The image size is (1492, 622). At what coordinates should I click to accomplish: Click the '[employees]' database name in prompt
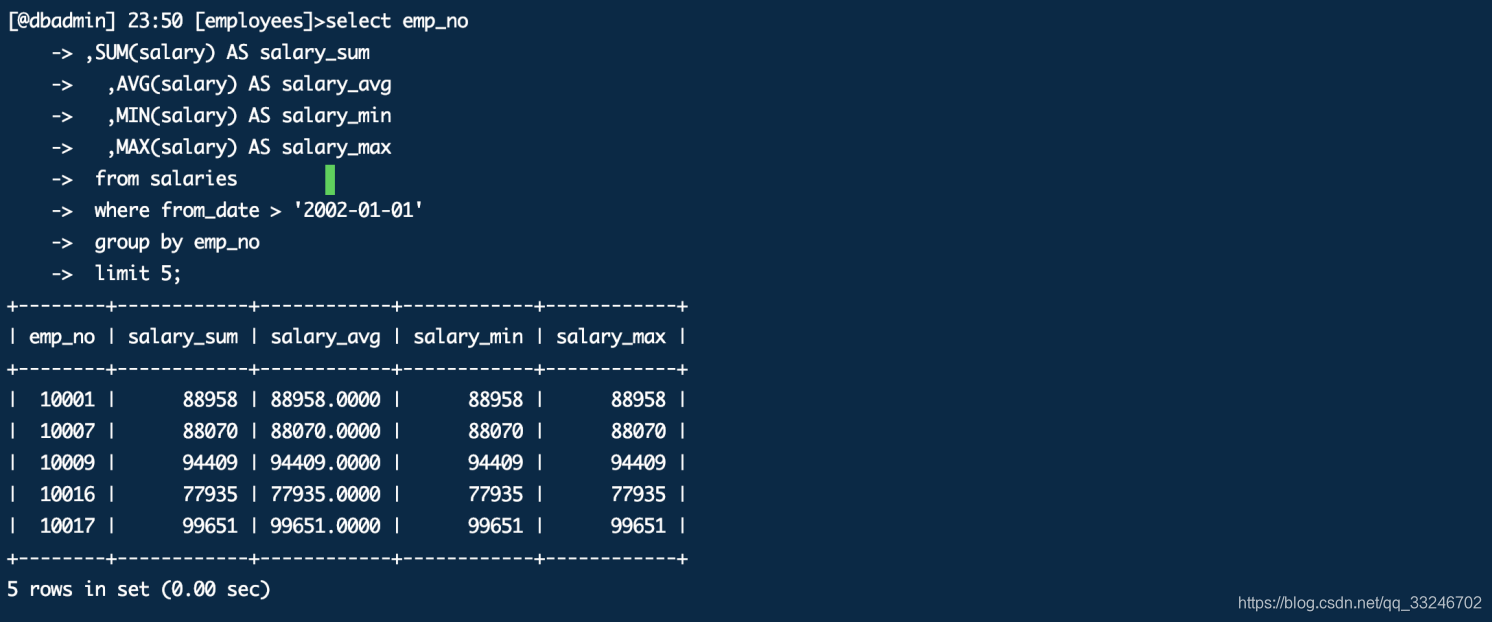(x=253, y=21)
